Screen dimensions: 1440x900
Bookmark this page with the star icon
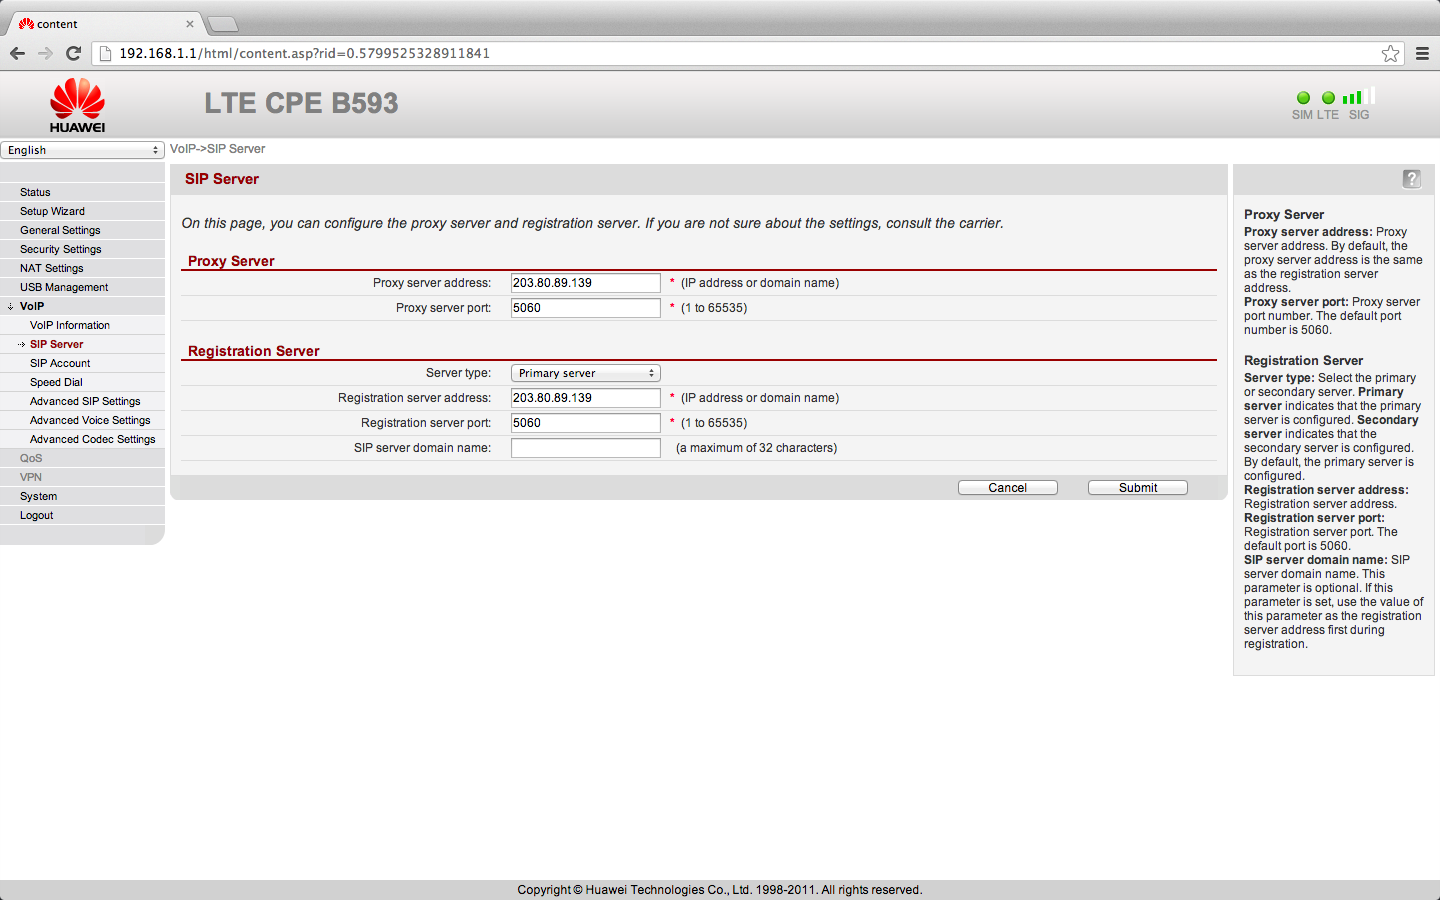click(1390, 53)
